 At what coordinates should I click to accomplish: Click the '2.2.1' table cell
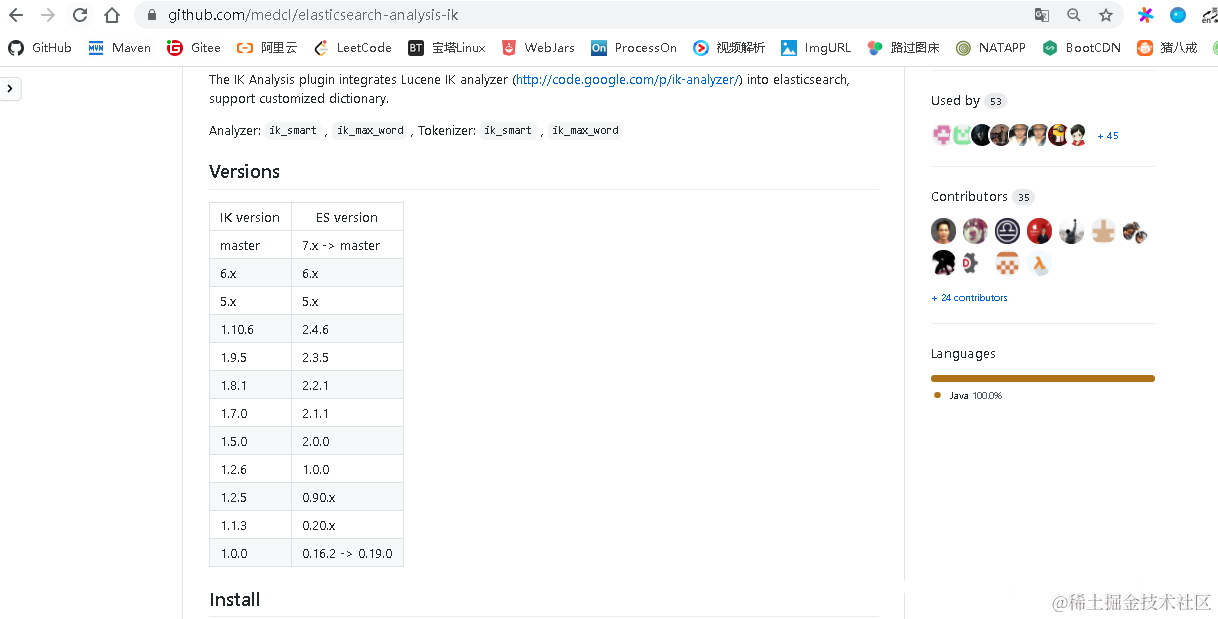click(x=347, y=385)
